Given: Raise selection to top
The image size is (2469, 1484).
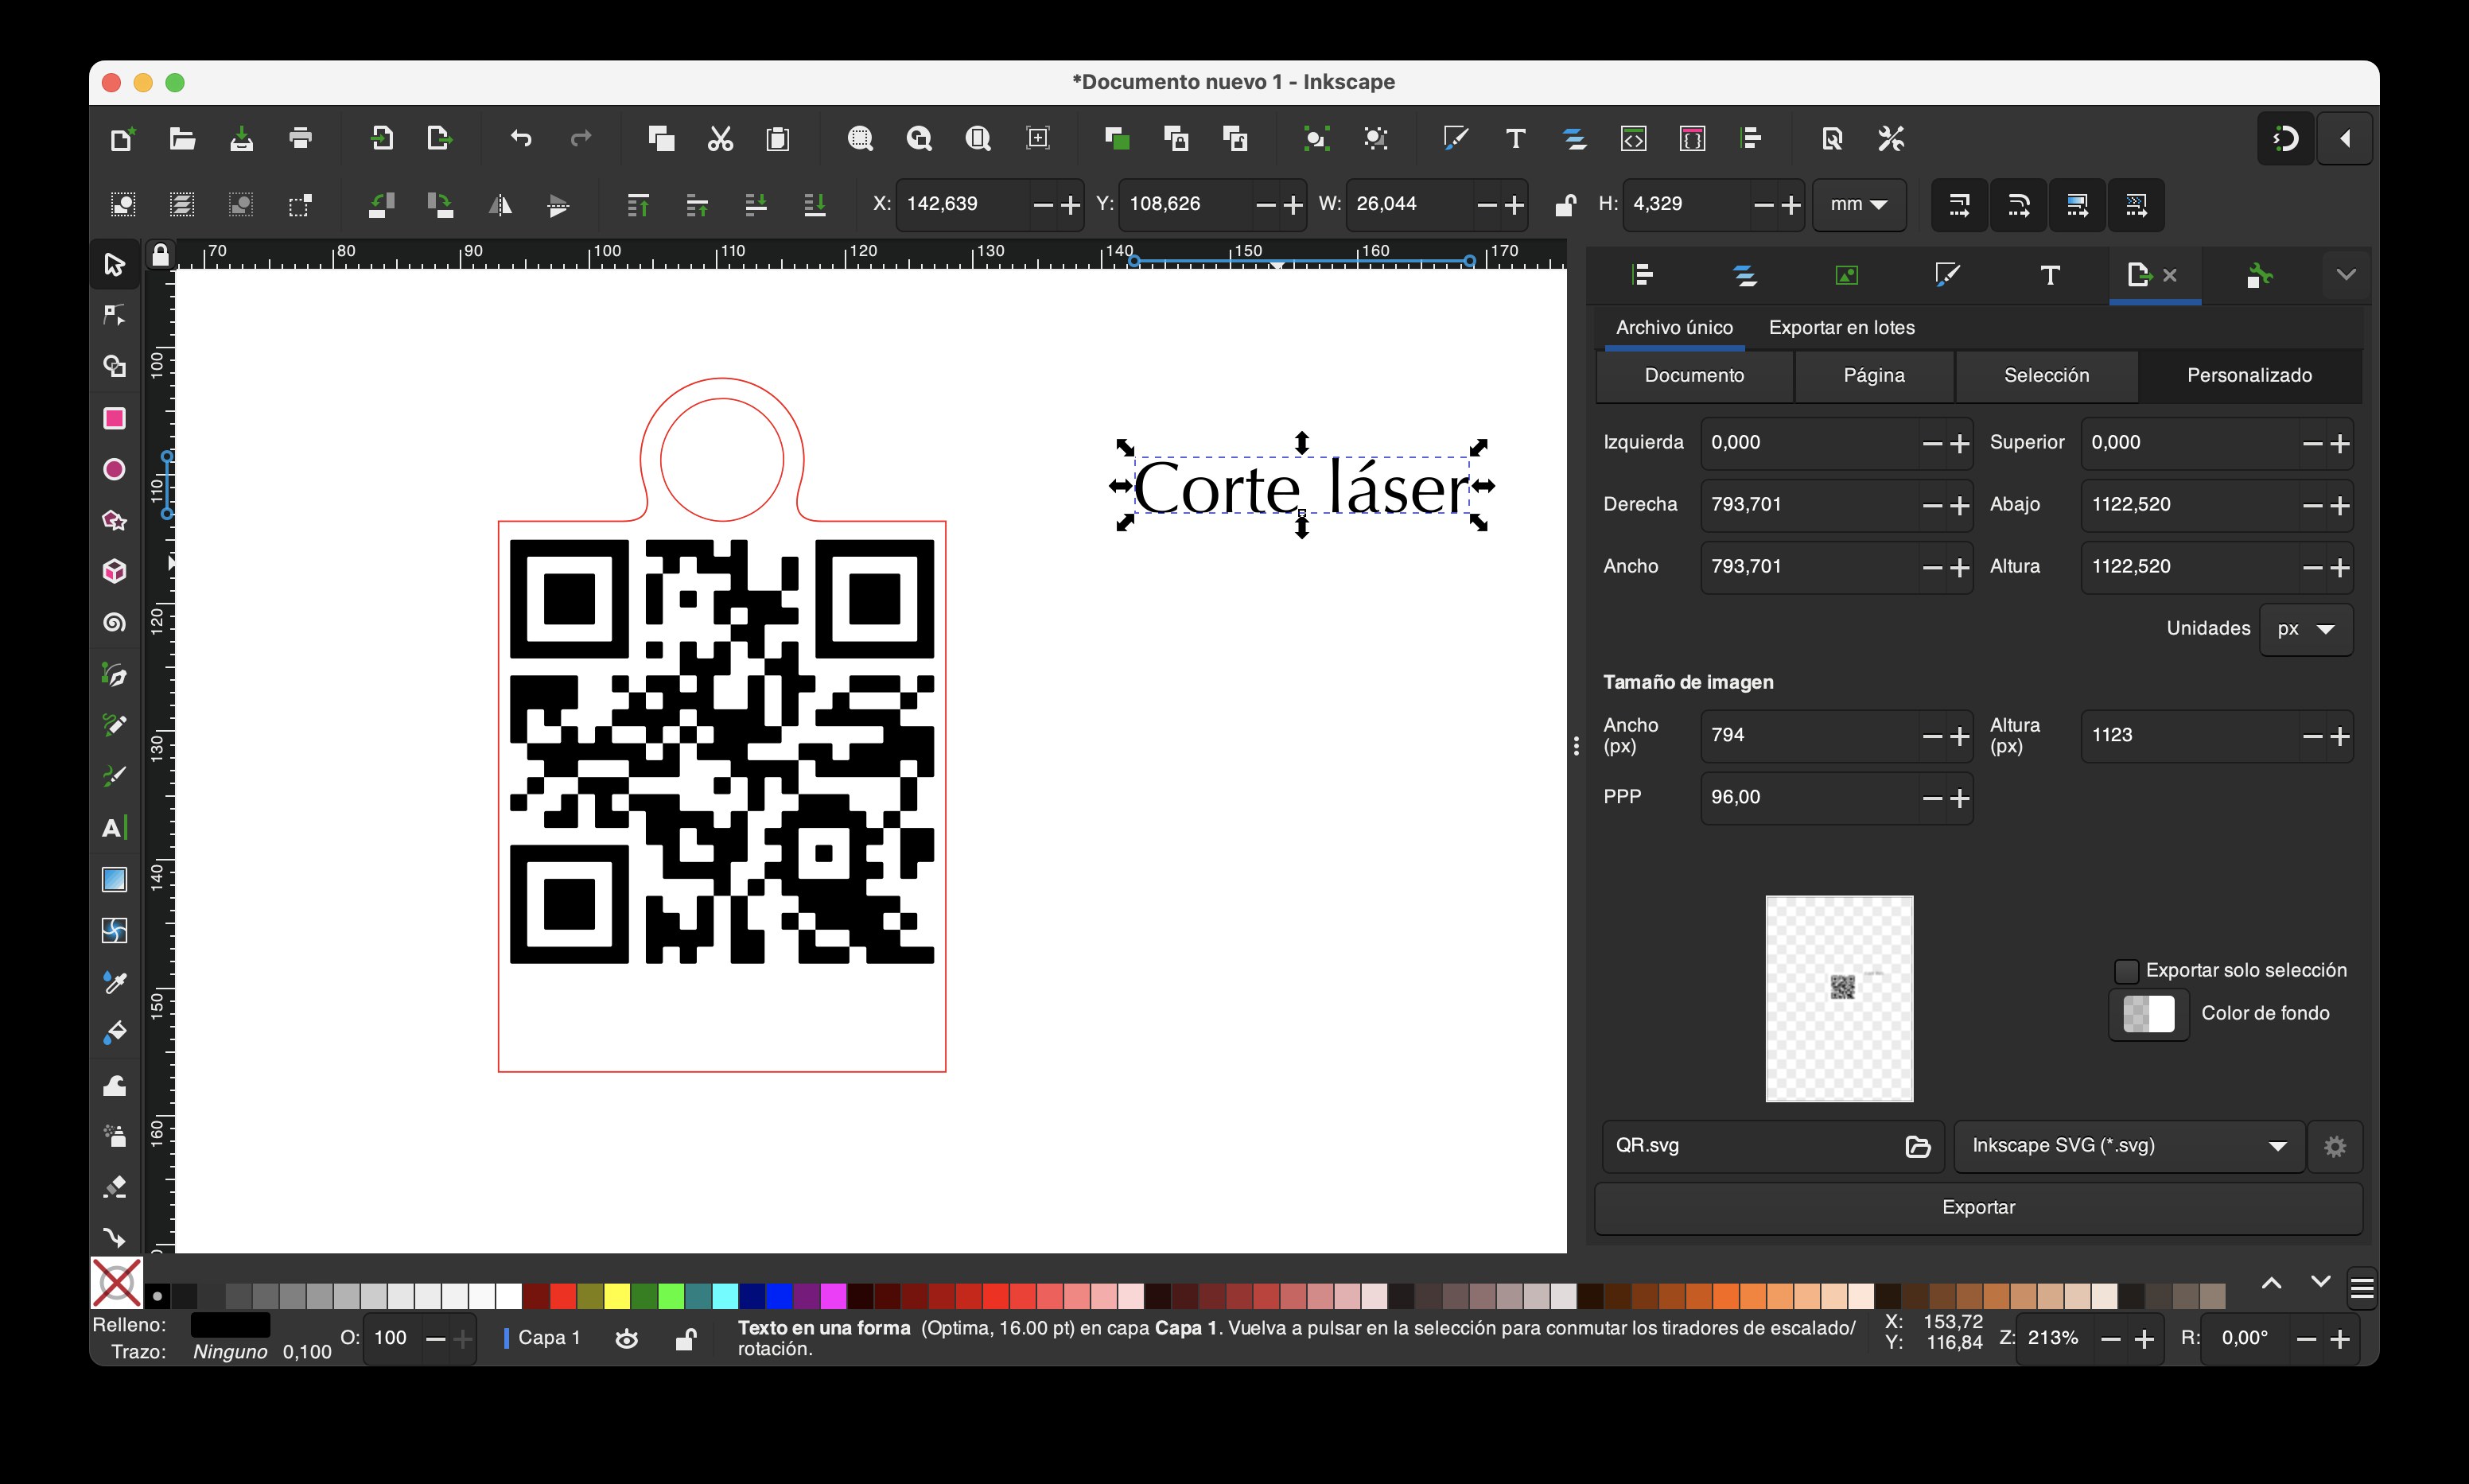Looking at the screenshot, I should point(638,205).
